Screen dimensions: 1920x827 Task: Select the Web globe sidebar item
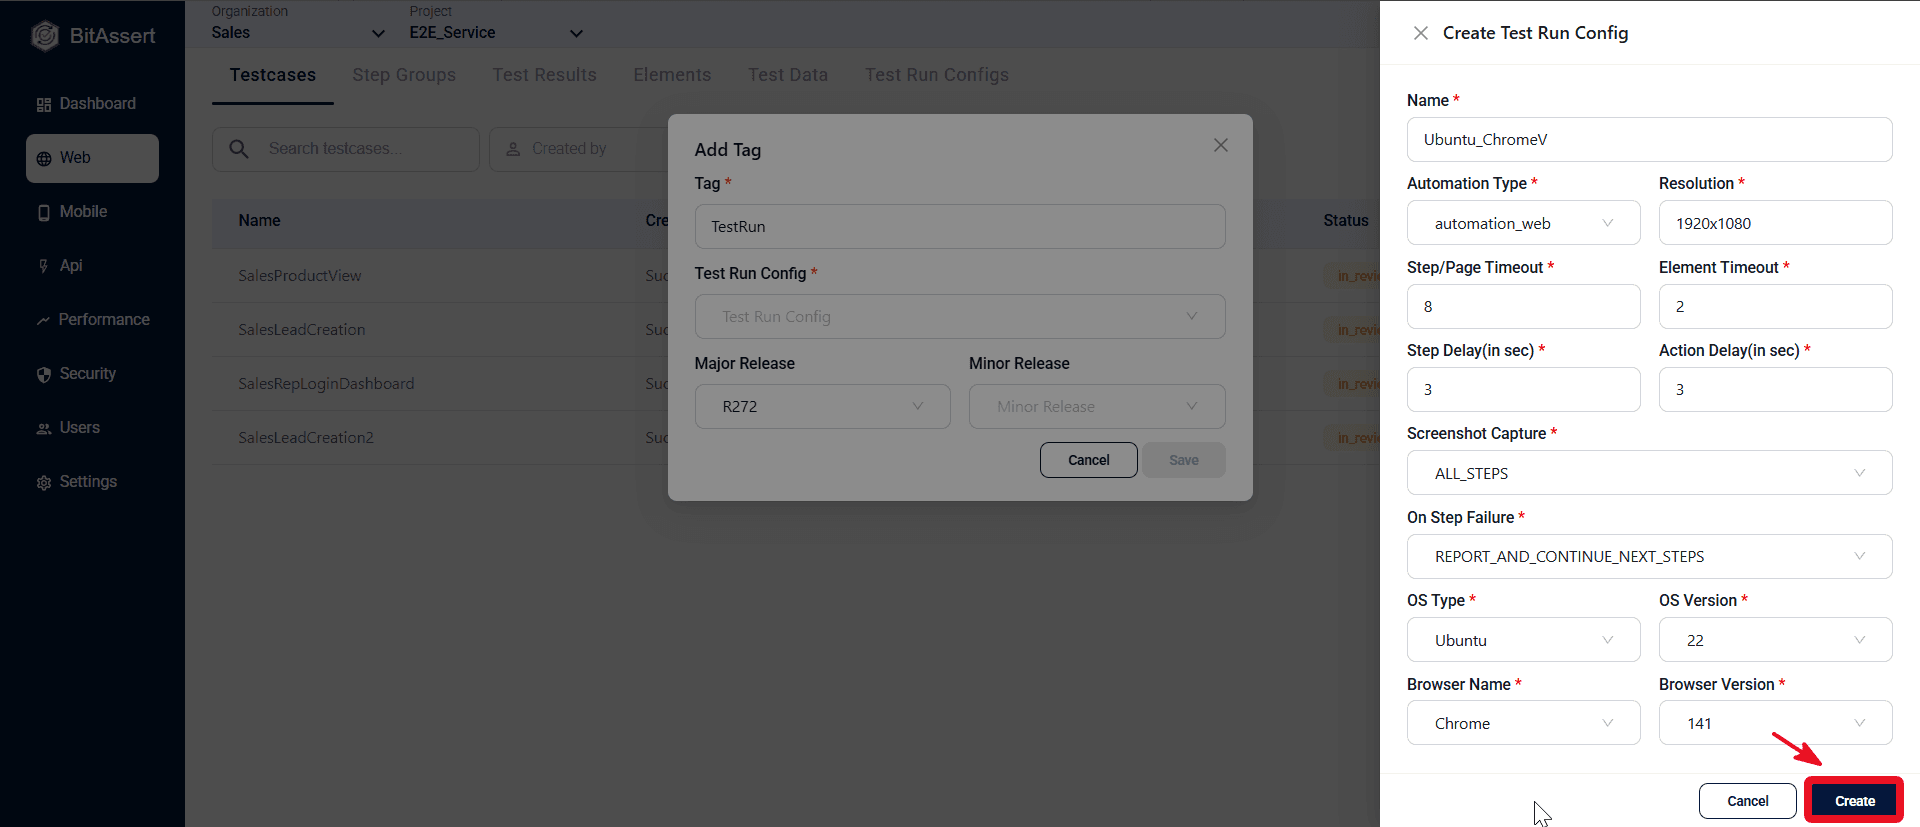[x=92, y=158]
